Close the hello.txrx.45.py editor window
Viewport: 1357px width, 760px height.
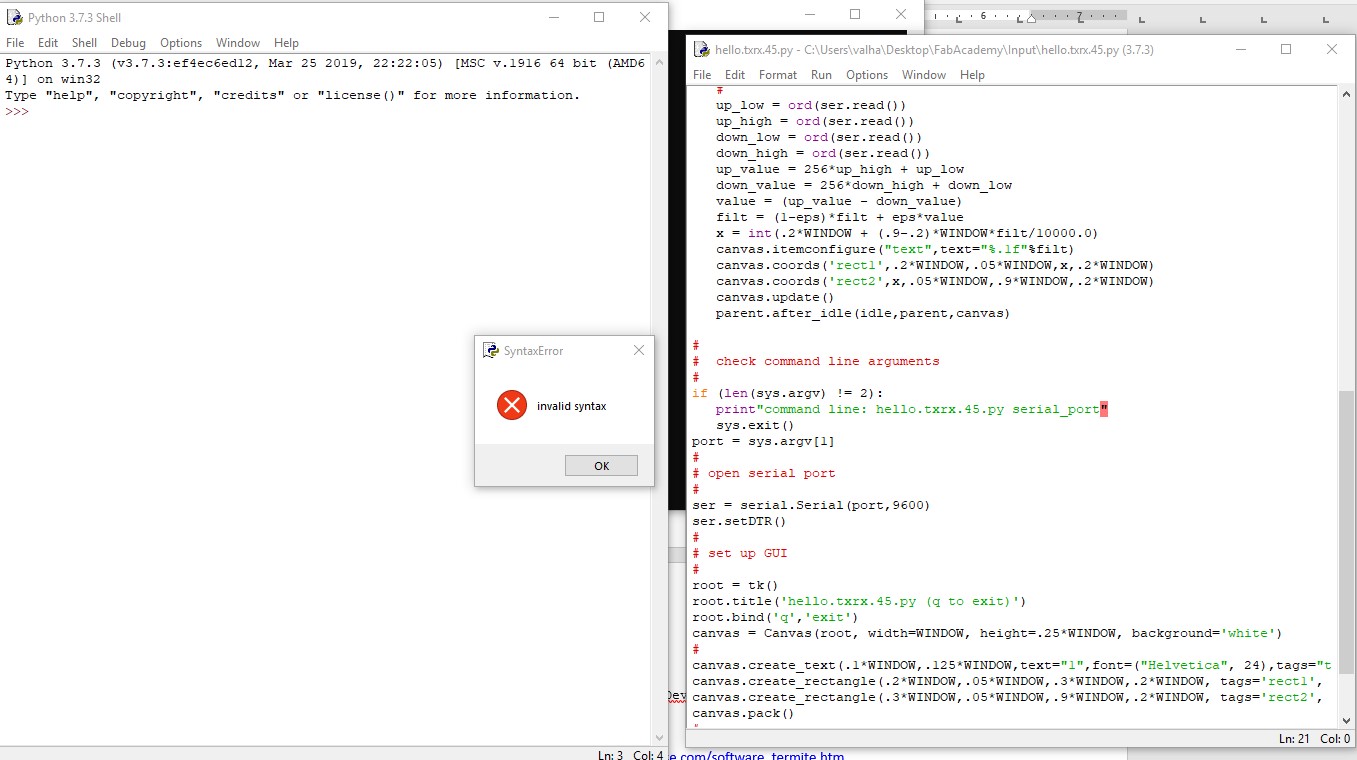click(x=1332, y=49)
